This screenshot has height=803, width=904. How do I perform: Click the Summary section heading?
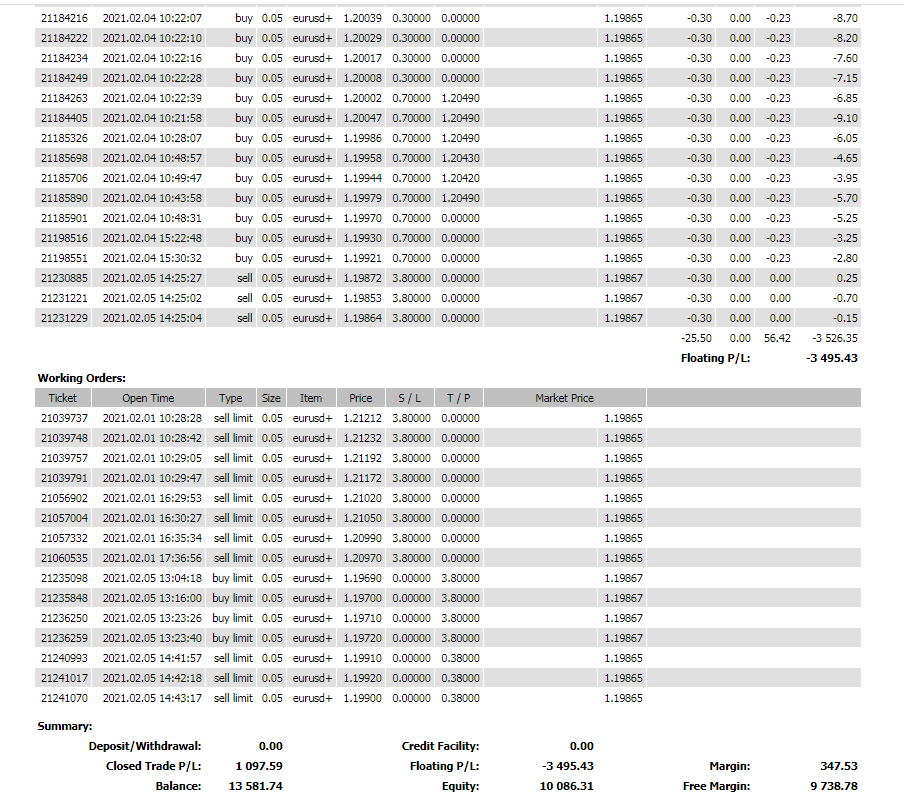click(65, 726)
